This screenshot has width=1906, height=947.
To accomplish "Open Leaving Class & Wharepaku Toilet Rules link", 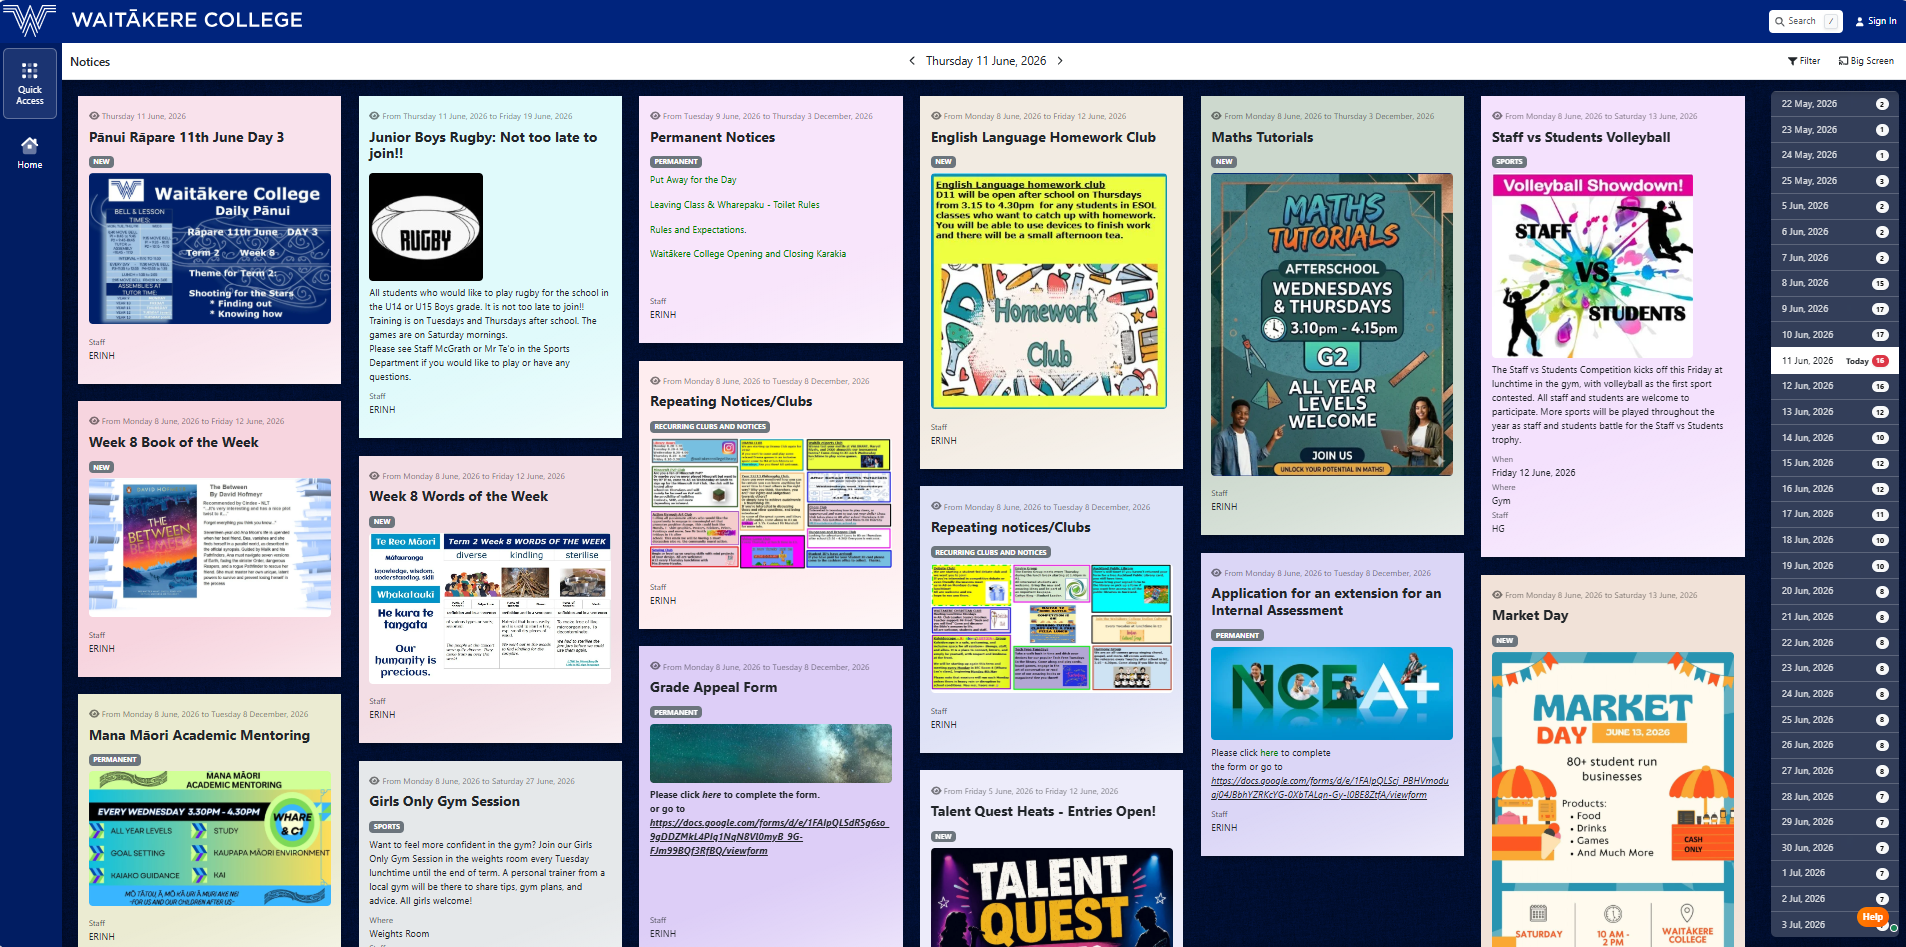I will [735, 205].
